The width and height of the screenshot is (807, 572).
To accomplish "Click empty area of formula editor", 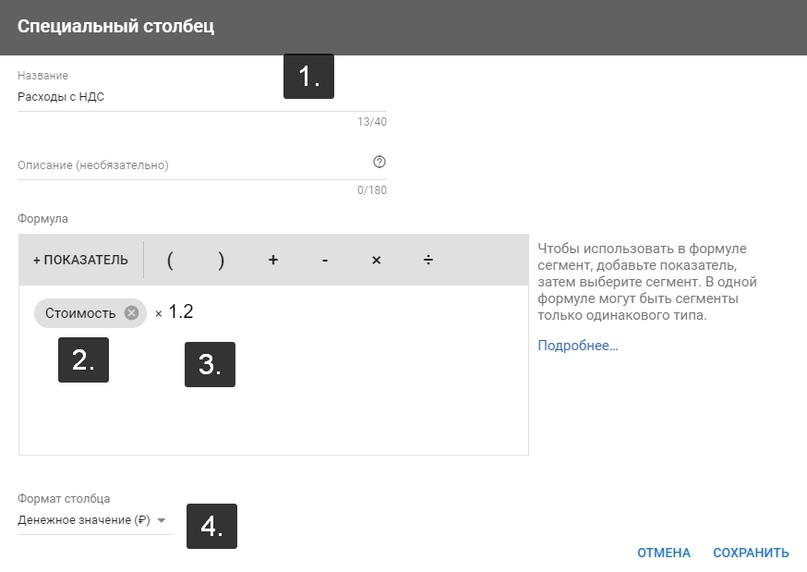I will 360,402.
